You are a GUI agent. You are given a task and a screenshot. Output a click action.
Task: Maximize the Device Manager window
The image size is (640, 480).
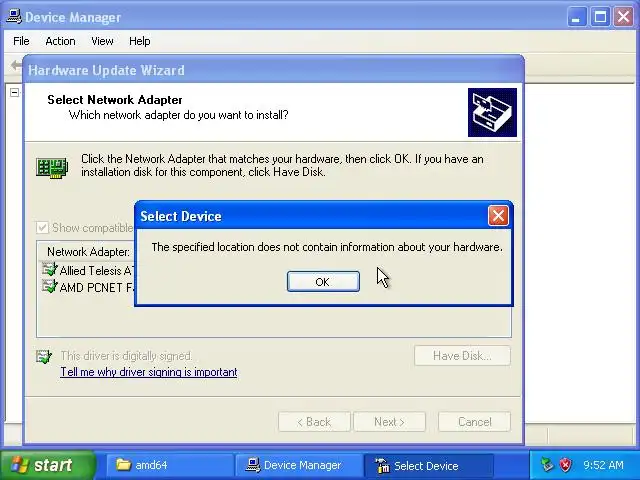600,17
